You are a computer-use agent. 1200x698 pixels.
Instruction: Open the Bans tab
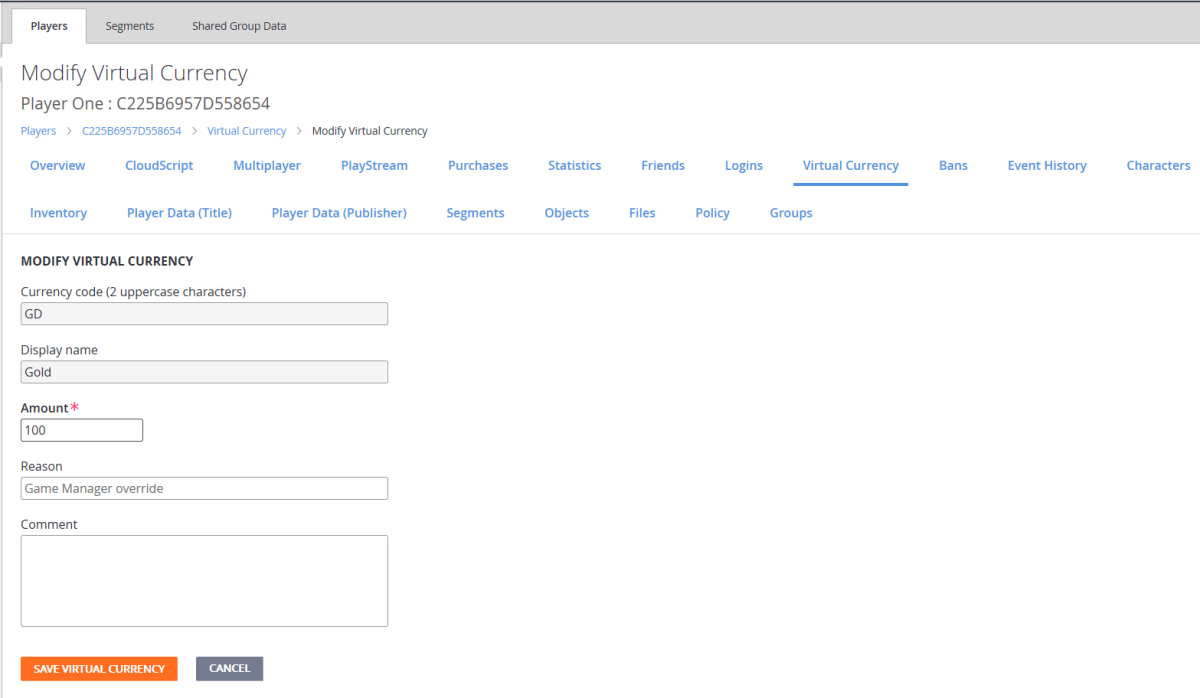pos(953,166)
